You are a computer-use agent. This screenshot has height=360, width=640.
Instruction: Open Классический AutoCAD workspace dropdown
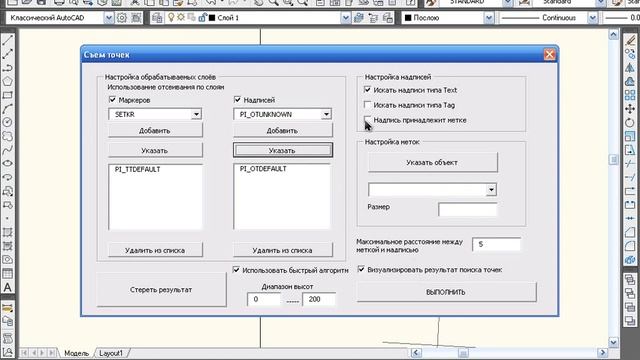click(109, 18)
